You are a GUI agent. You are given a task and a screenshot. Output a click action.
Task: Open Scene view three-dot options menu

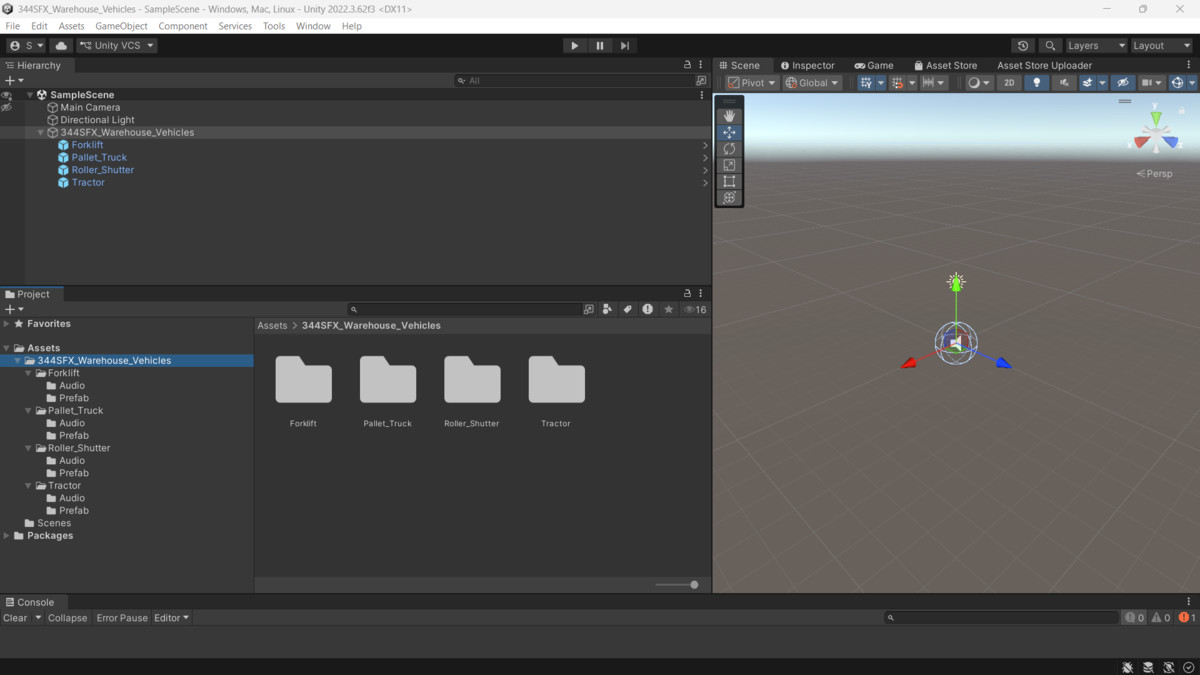pyautogui.click(x=1189, y=65)
